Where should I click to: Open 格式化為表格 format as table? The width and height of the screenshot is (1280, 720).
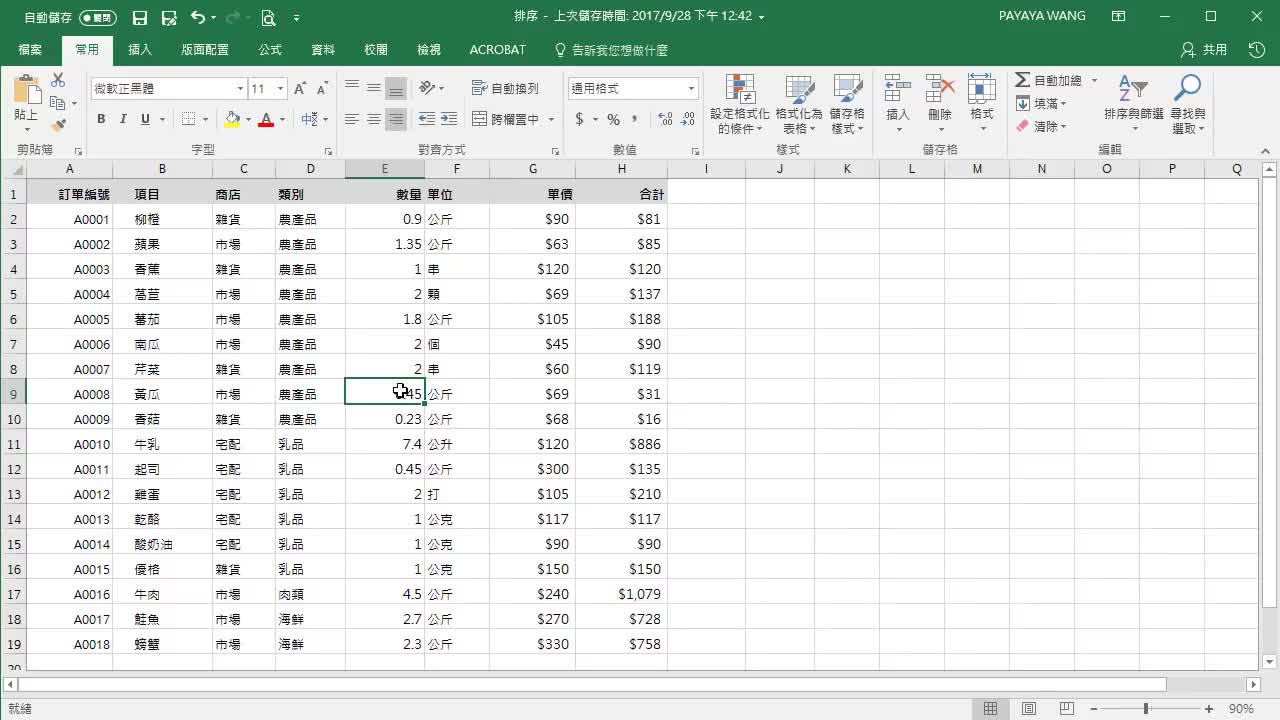click(x=799, y=104)
